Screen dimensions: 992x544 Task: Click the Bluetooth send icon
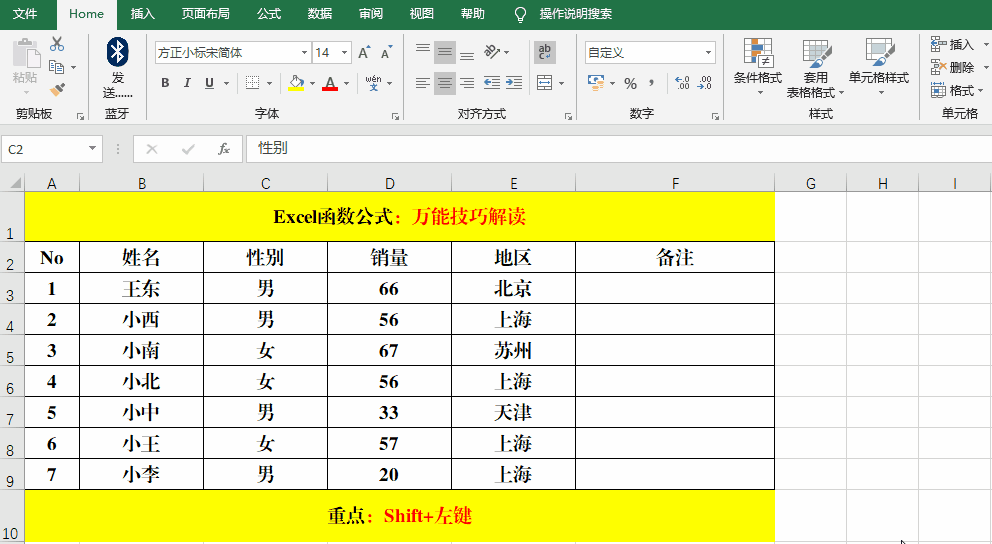coord(118,54)
